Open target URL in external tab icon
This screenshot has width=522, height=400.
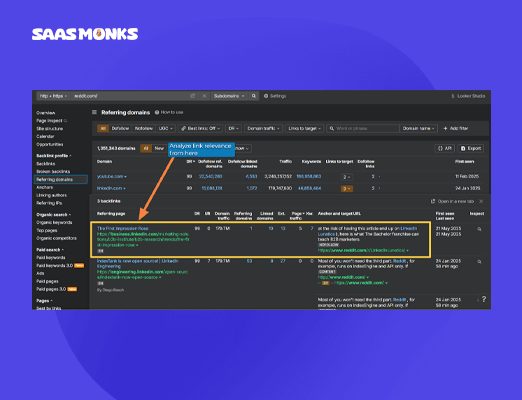[x=192, y=96]
